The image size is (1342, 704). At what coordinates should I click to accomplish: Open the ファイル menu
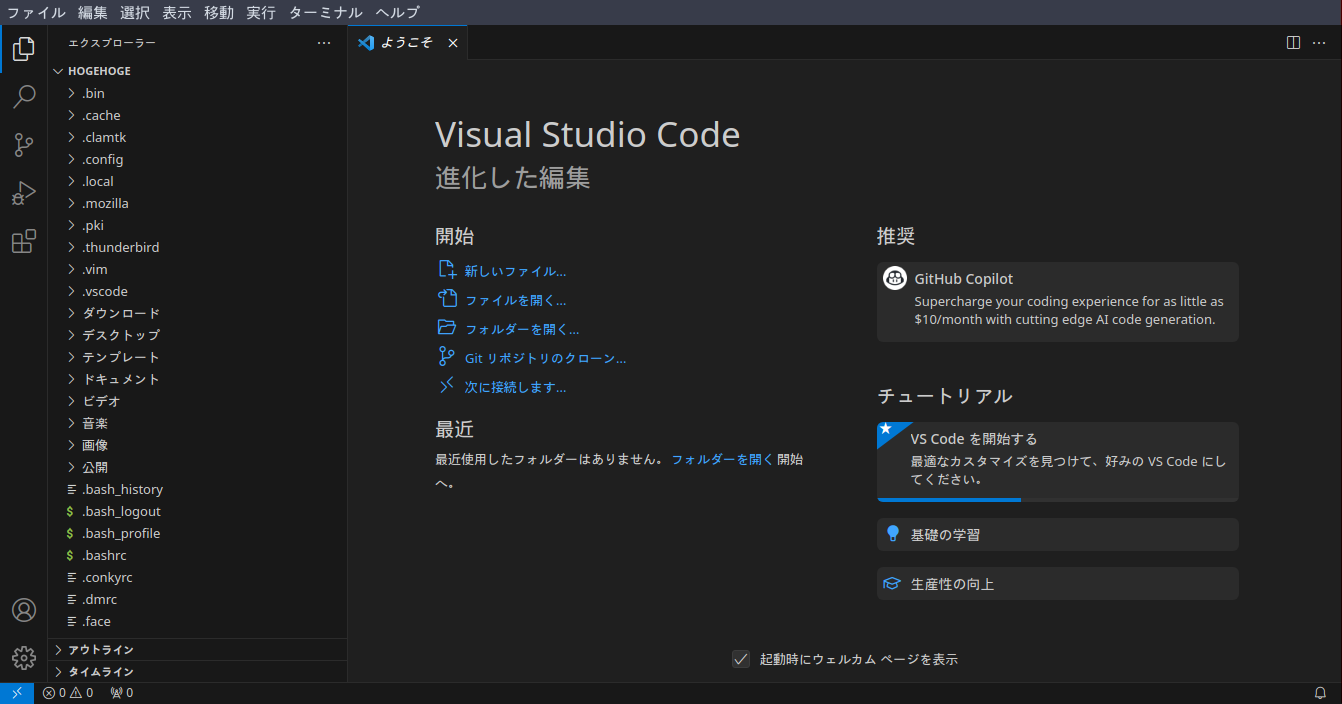click(x=36, y=13)
